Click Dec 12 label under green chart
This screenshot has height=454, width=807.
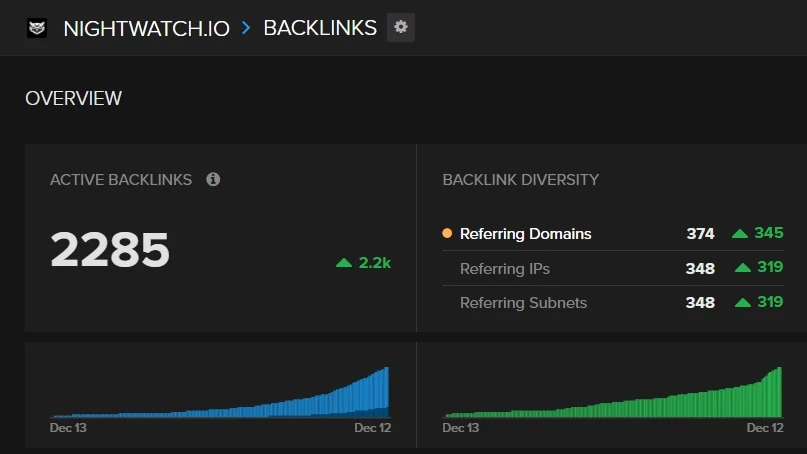764,428
